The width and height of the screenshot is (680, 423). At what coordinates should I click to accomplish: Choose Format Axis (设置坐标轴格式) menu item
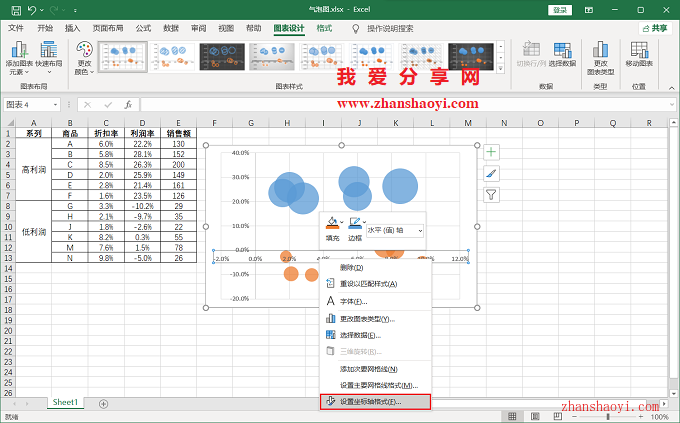tap(375, 402)
